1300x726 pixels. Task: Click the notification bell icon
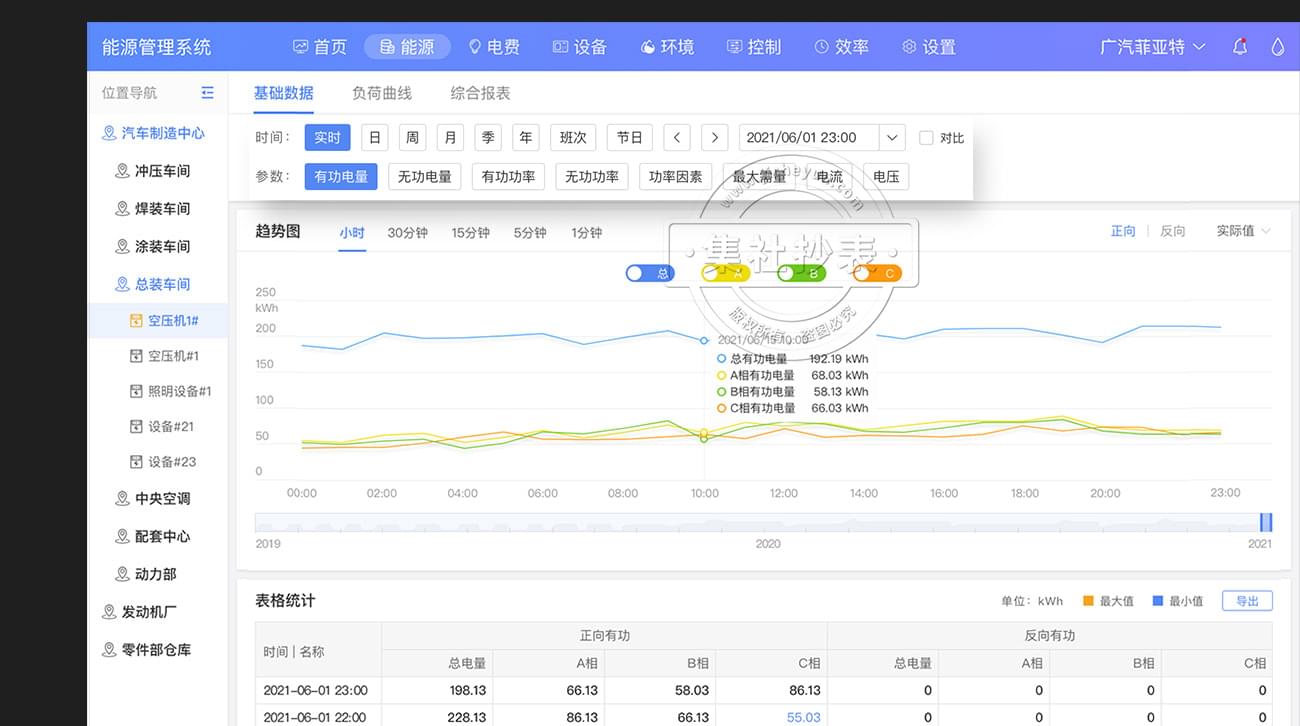click(1240, 46)
